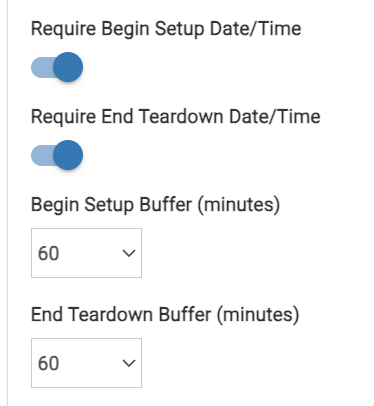Click the light-blue track of End Teardown switch
The image size is (374, 406).
coord(42,155)
